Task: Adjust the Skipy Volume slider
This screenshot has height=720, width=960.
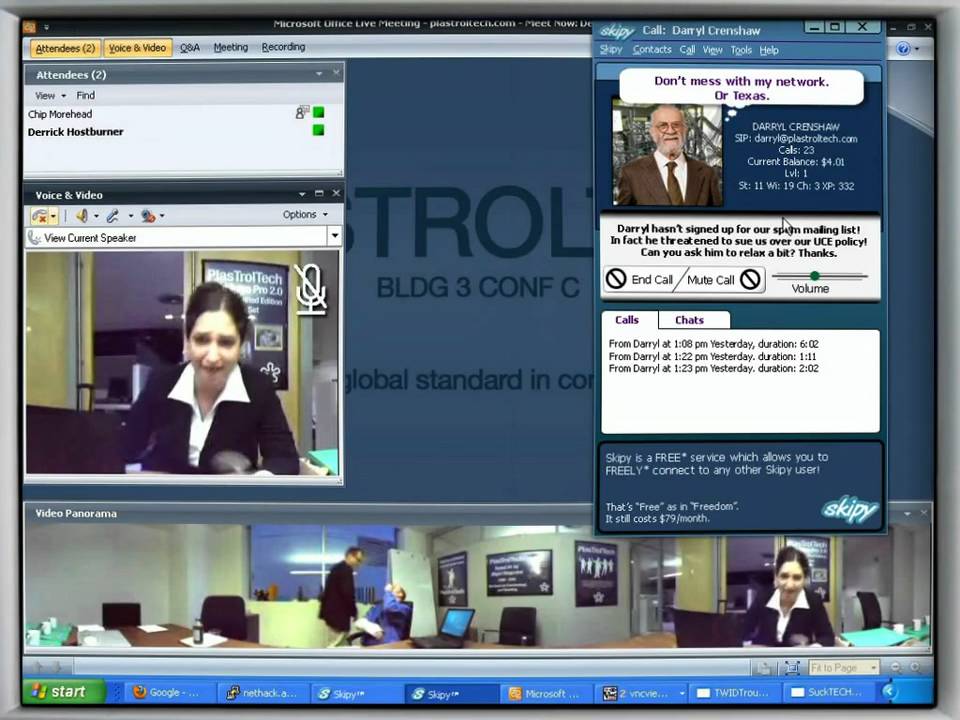Action: pyautogui.click(x=815, y=276)
